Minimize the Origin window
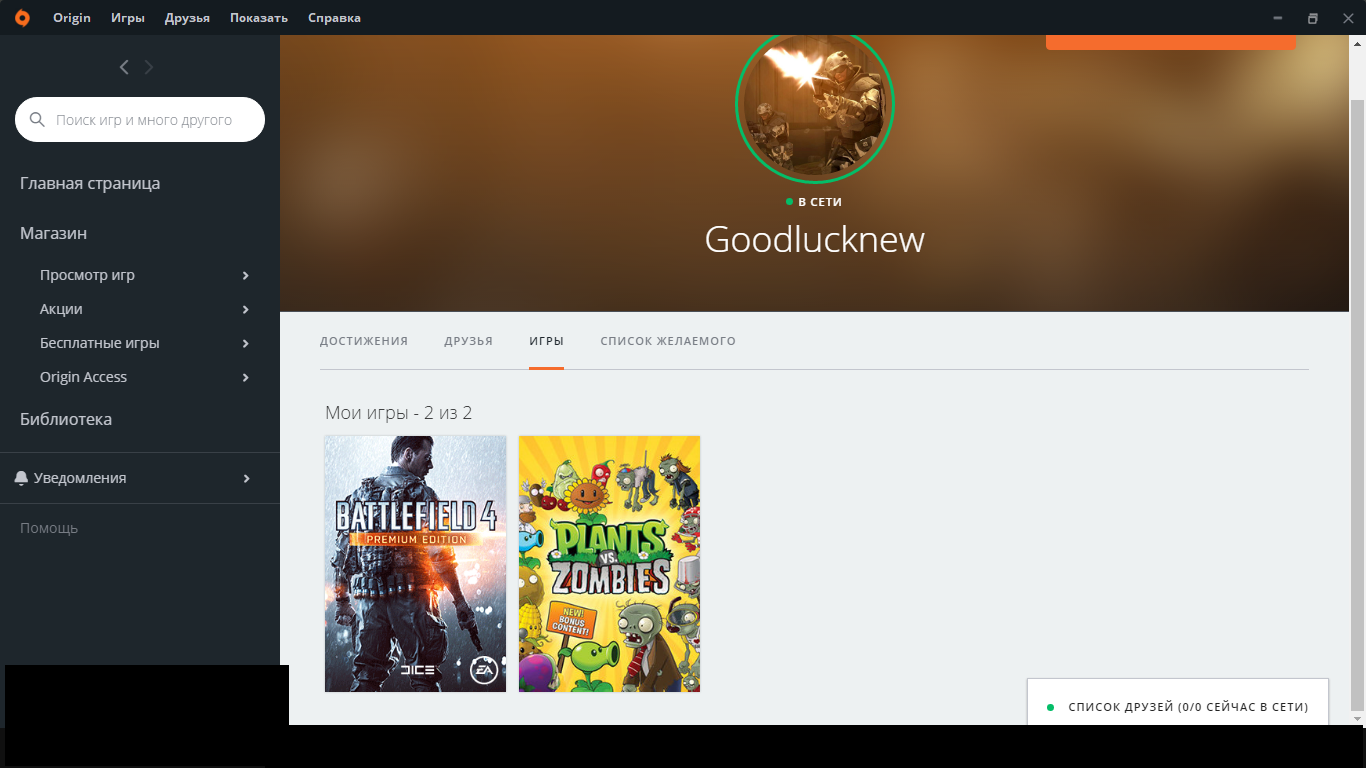Screen dimensions: 1366x768 (1276, 18)
